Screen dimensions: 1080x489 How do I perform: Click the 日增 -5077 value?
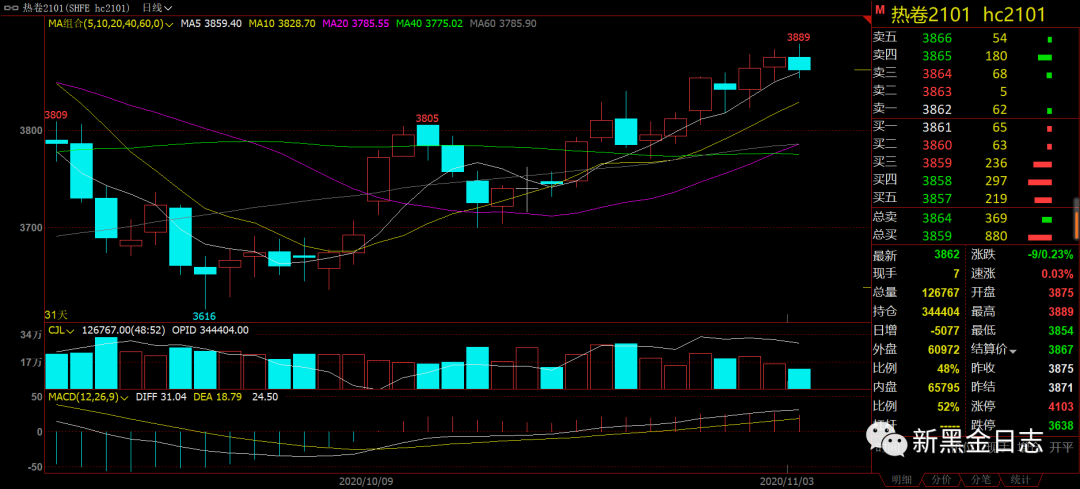(944, 330)
